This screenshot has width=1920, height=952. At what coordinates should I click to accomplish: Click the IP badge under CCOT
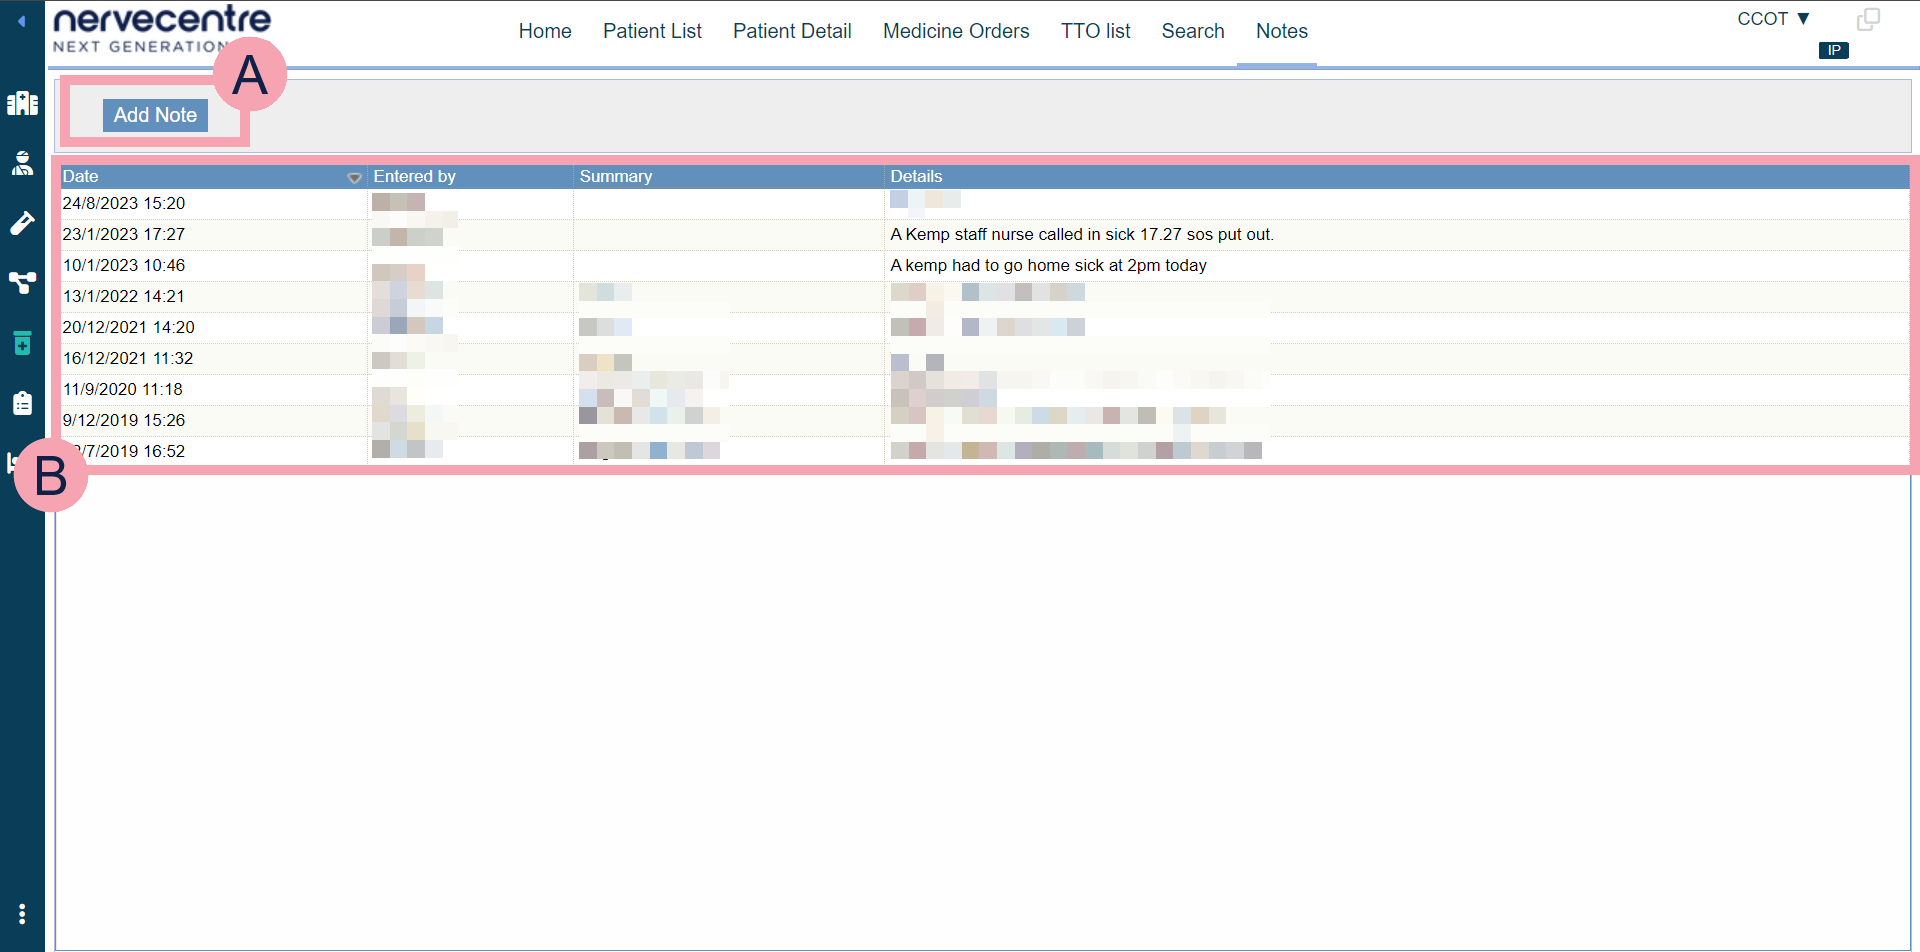tap(1833, 50)
